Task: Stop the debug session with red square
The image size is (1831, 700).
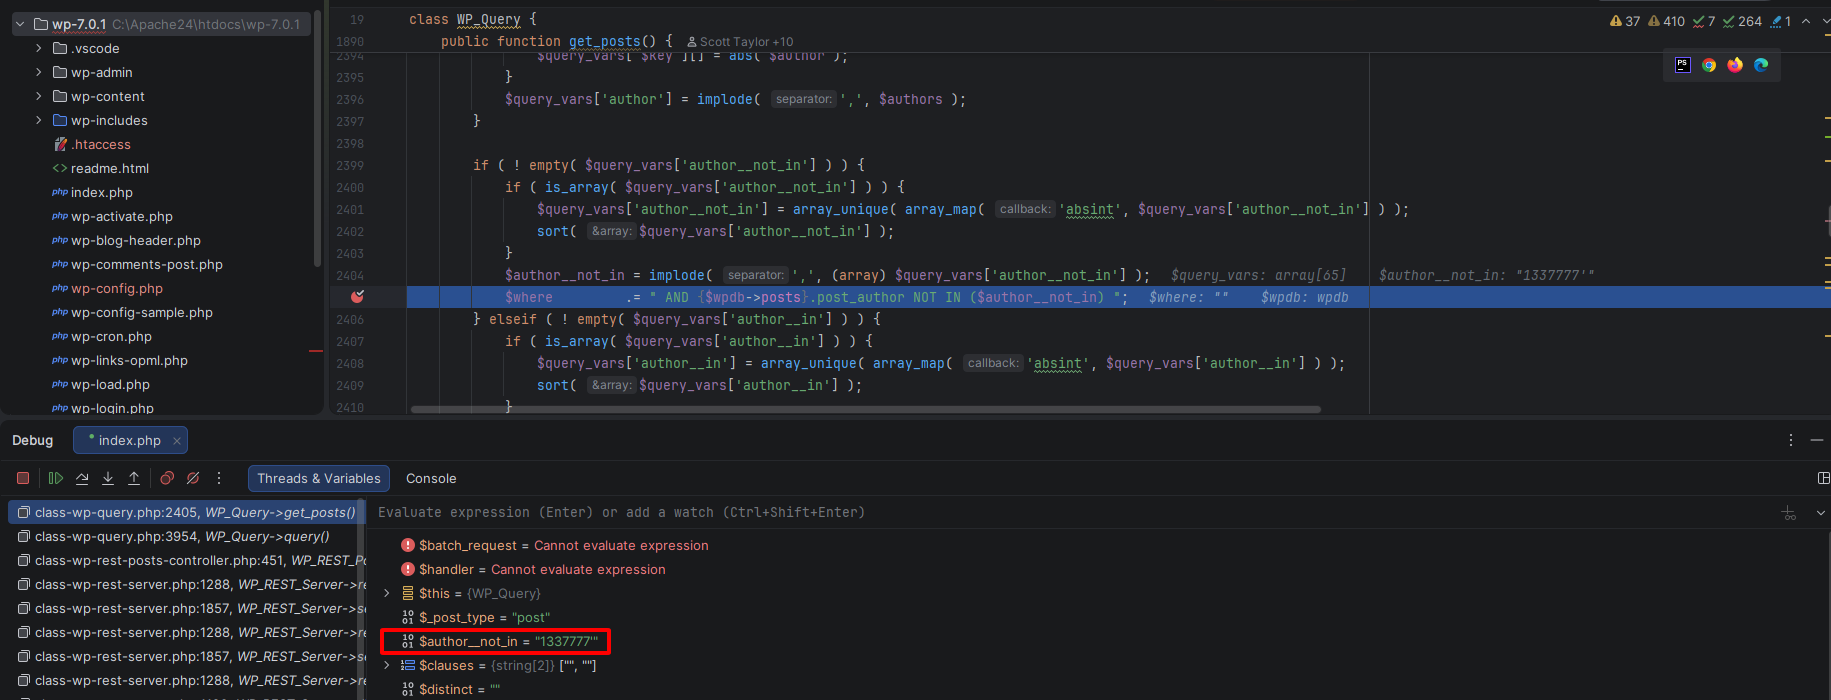Action: coord(23,478)
